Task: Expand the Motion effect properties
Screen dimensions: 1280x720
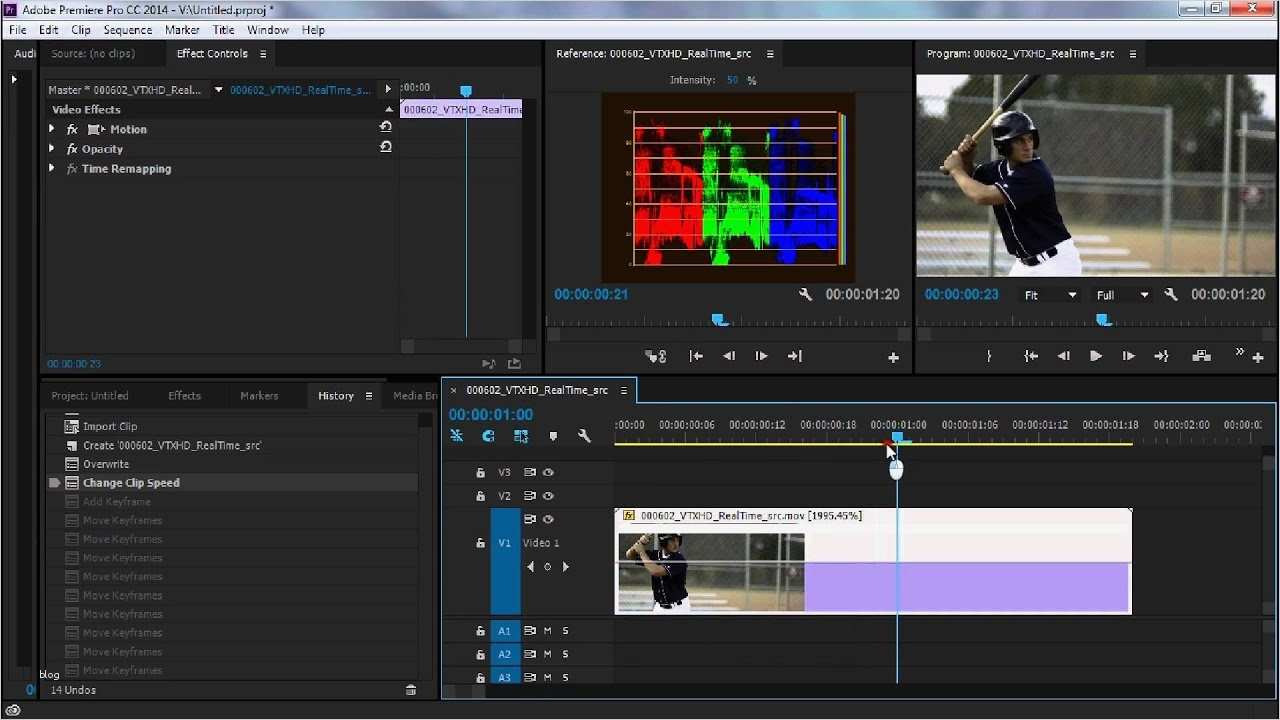Action: point(52,129)
